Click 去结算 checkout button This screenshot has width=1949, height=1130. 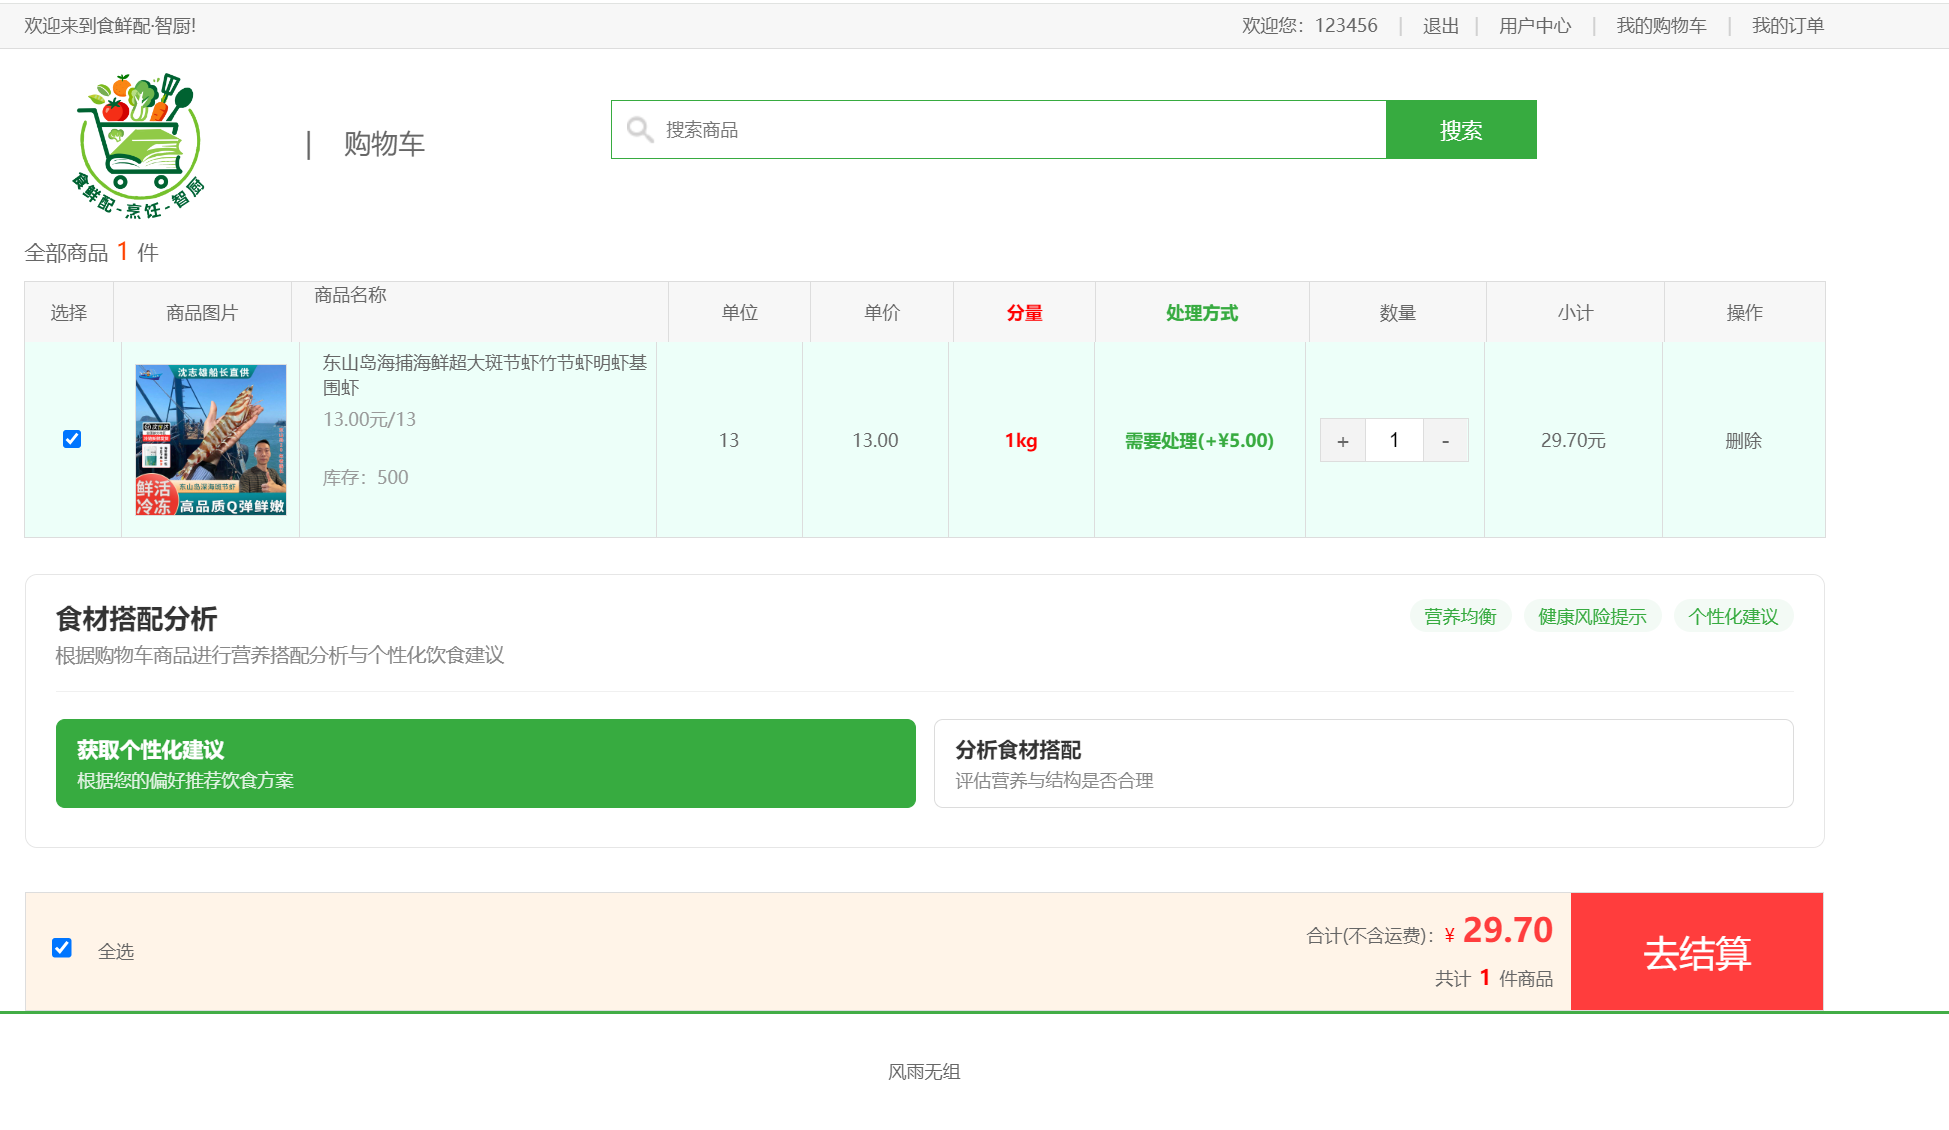tap(1696, 952)
